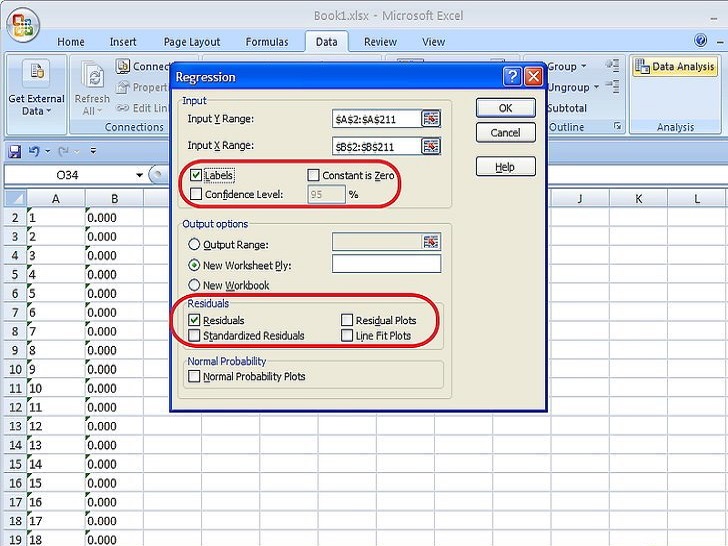Click the Input Y Range text field
Viewport: 728px width, 546px height.
pyautogui.click(x=377, y=119)
